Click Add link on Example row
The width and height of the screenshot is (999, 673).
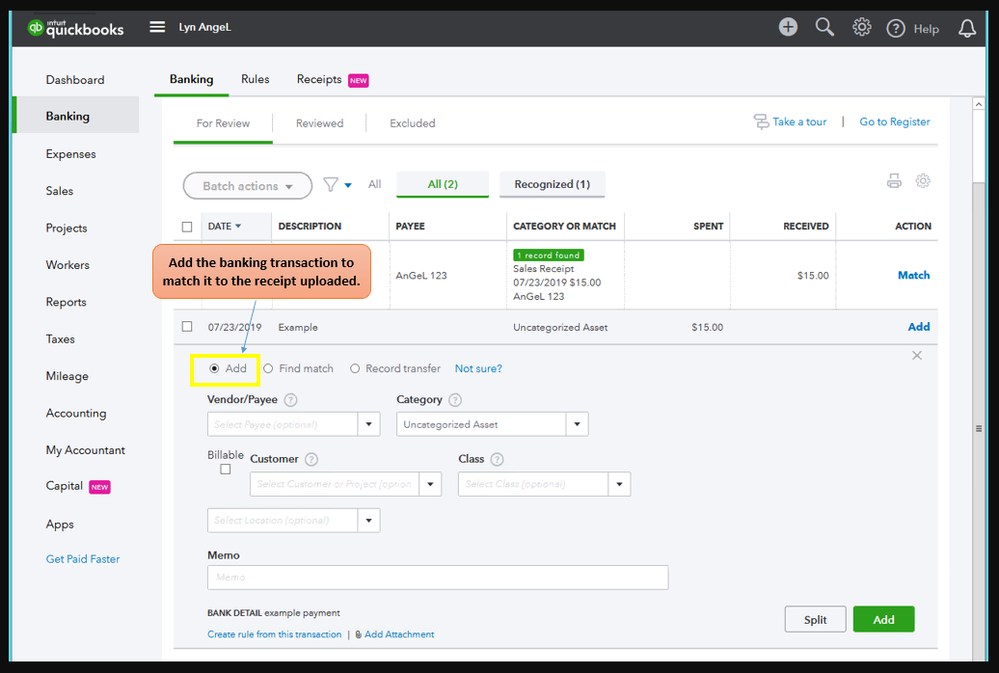pyautogui.click(x=919, y=327)
